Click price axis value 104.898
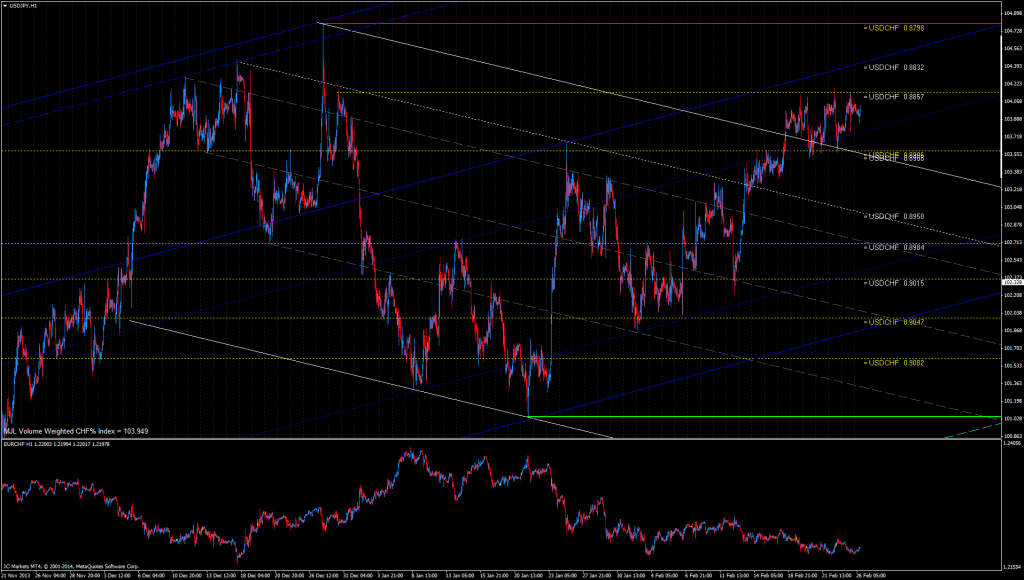1024x580 pixels. (x=1013, y=13)
